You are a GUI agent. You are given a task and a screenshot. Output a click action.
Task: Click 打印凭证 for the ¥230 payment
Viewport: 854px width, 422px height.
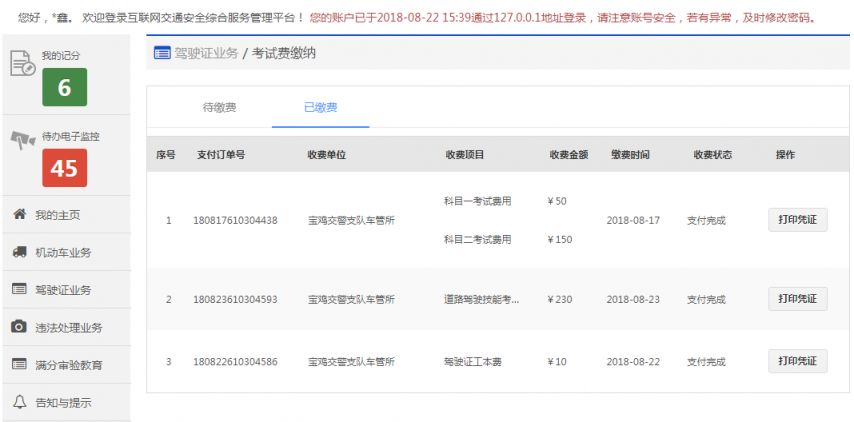tap(797, 299)
